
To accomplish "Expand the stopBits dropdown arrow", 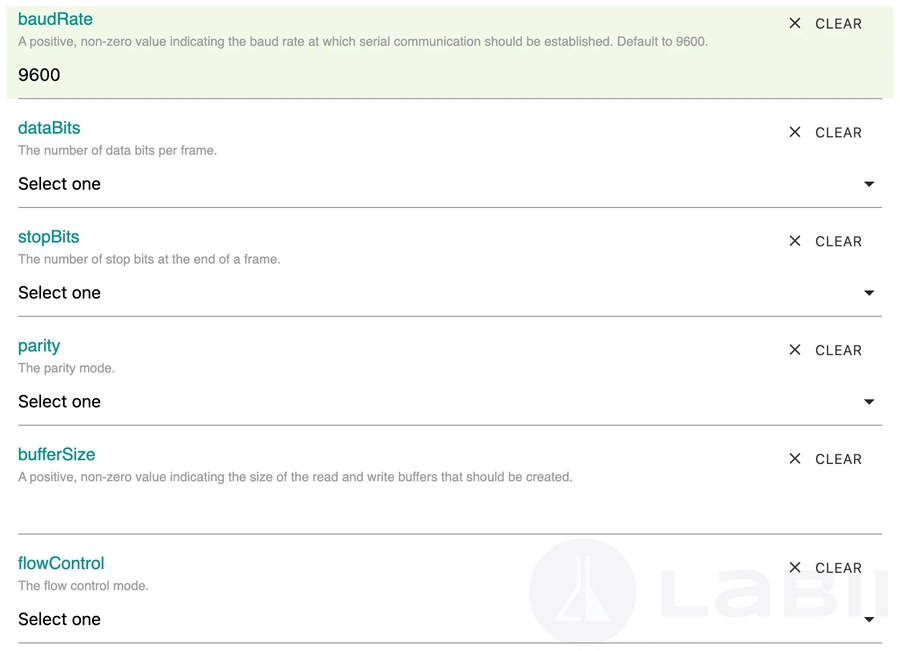I will (x=869, y=293).
